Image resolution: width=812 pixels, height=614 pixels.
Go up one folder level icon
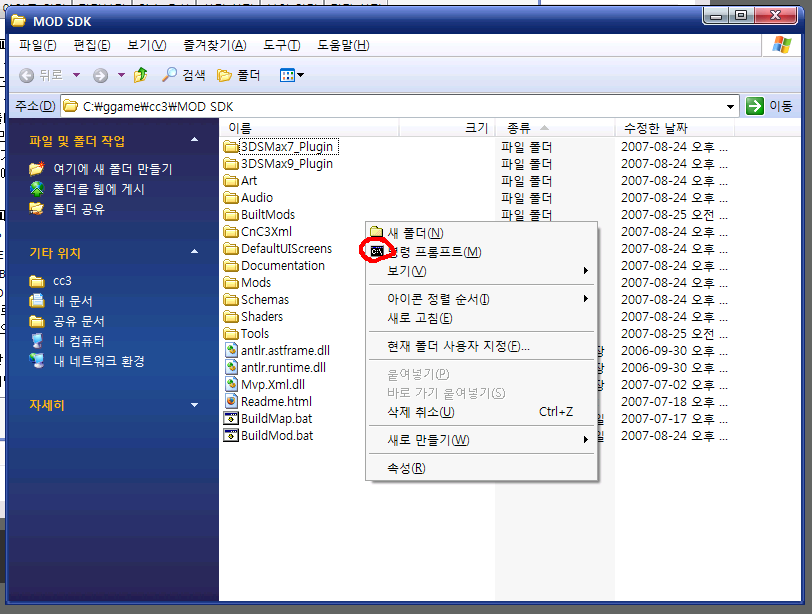[140, 75]
